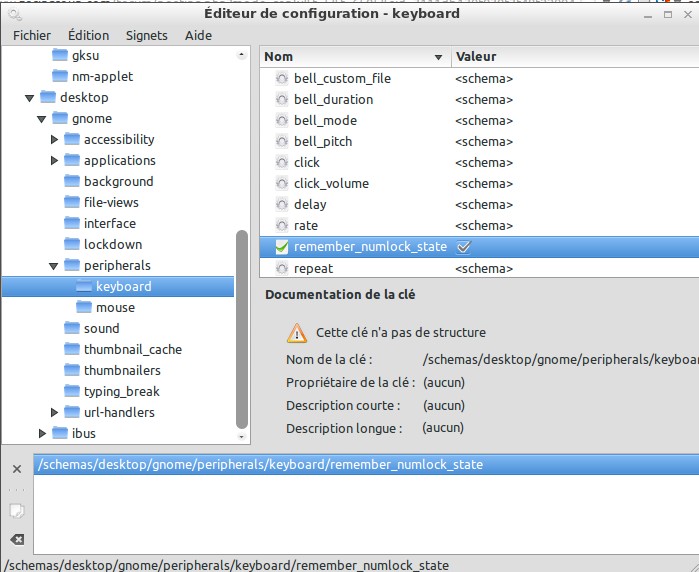Image resolution: width=699 pixels, height=572 pixels.
Task: Sort keys by the Nom column header
Action: tap(350, 57)
